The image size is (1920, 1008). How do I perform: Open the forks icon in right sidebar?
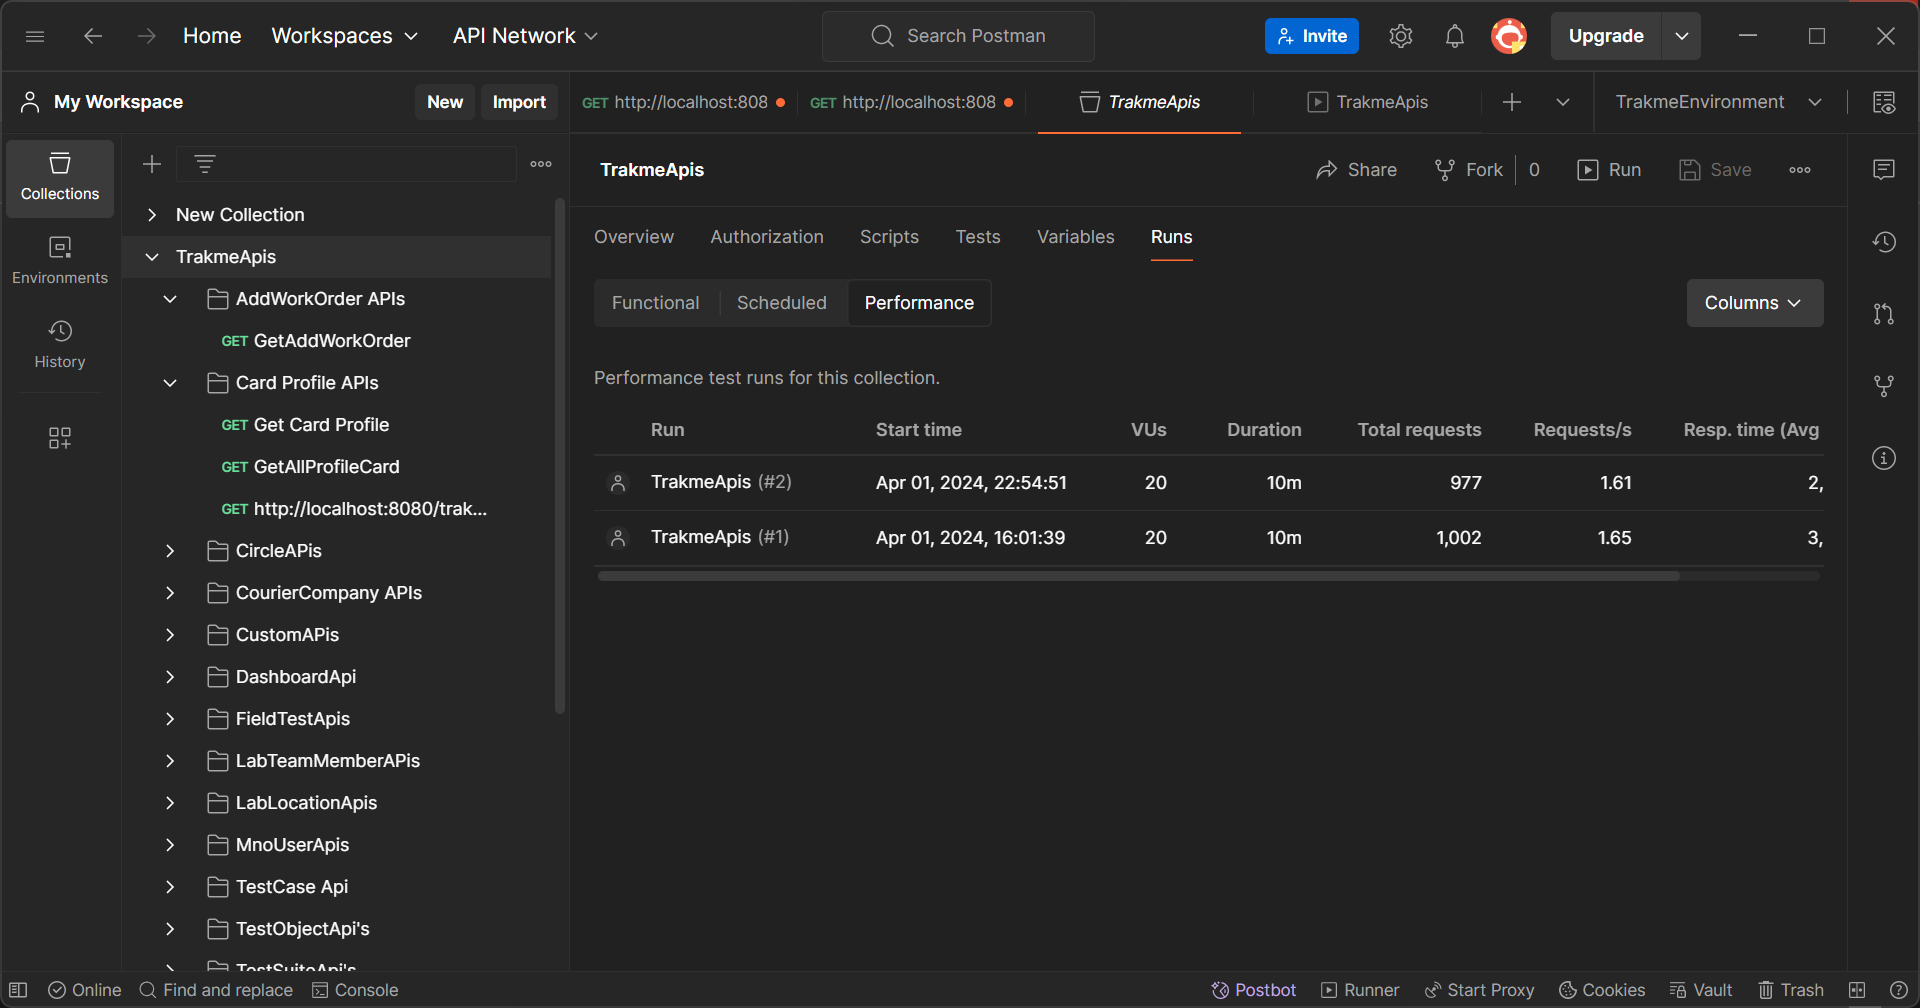coord(1884,386)
